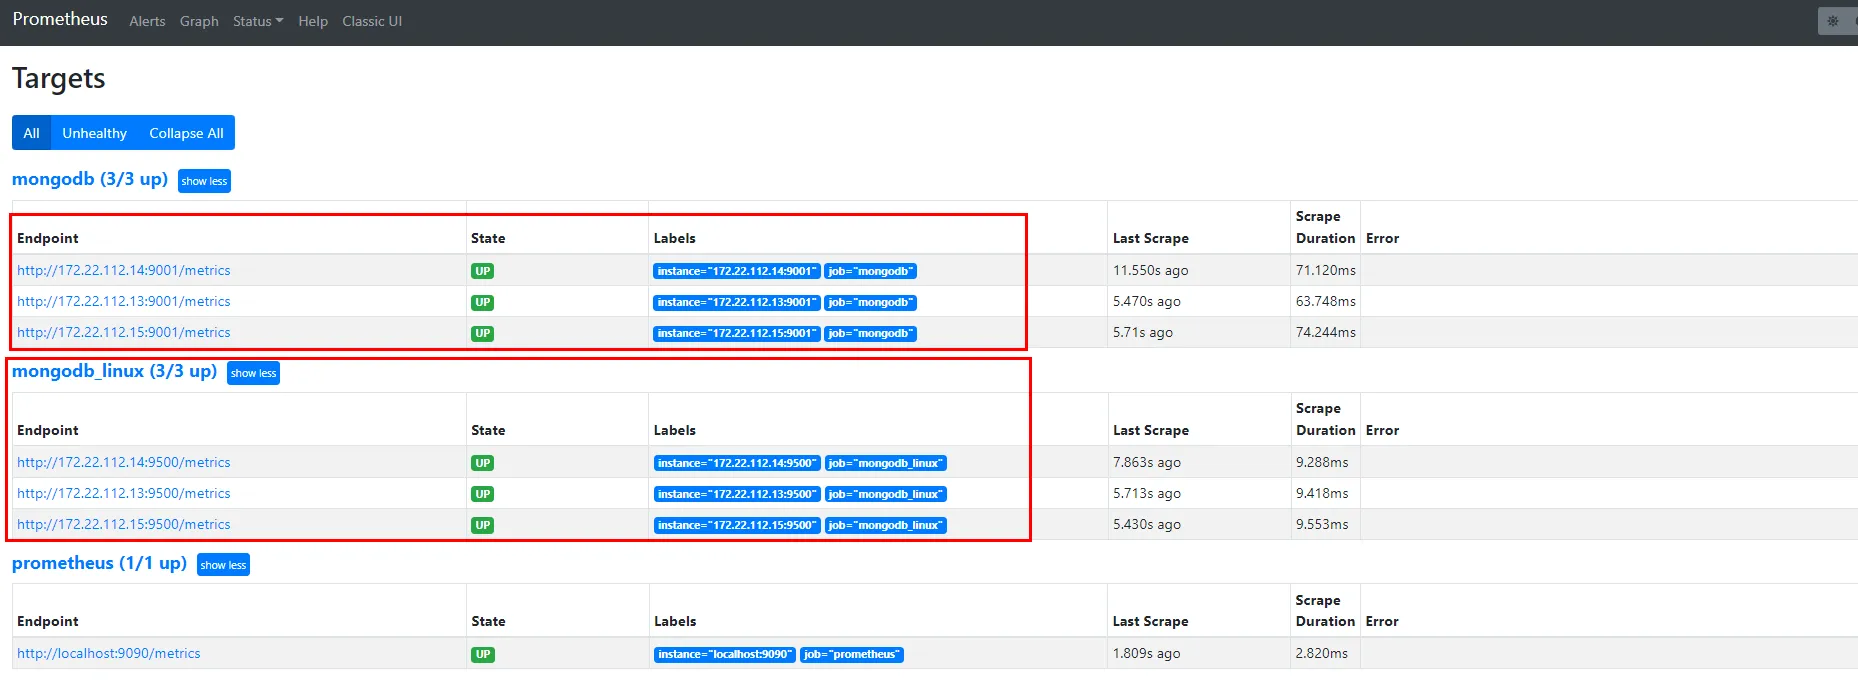Open endpoint http://172.22.112.15:9001/metrics
Viewport: 1858px width, 692px height.
124,332
